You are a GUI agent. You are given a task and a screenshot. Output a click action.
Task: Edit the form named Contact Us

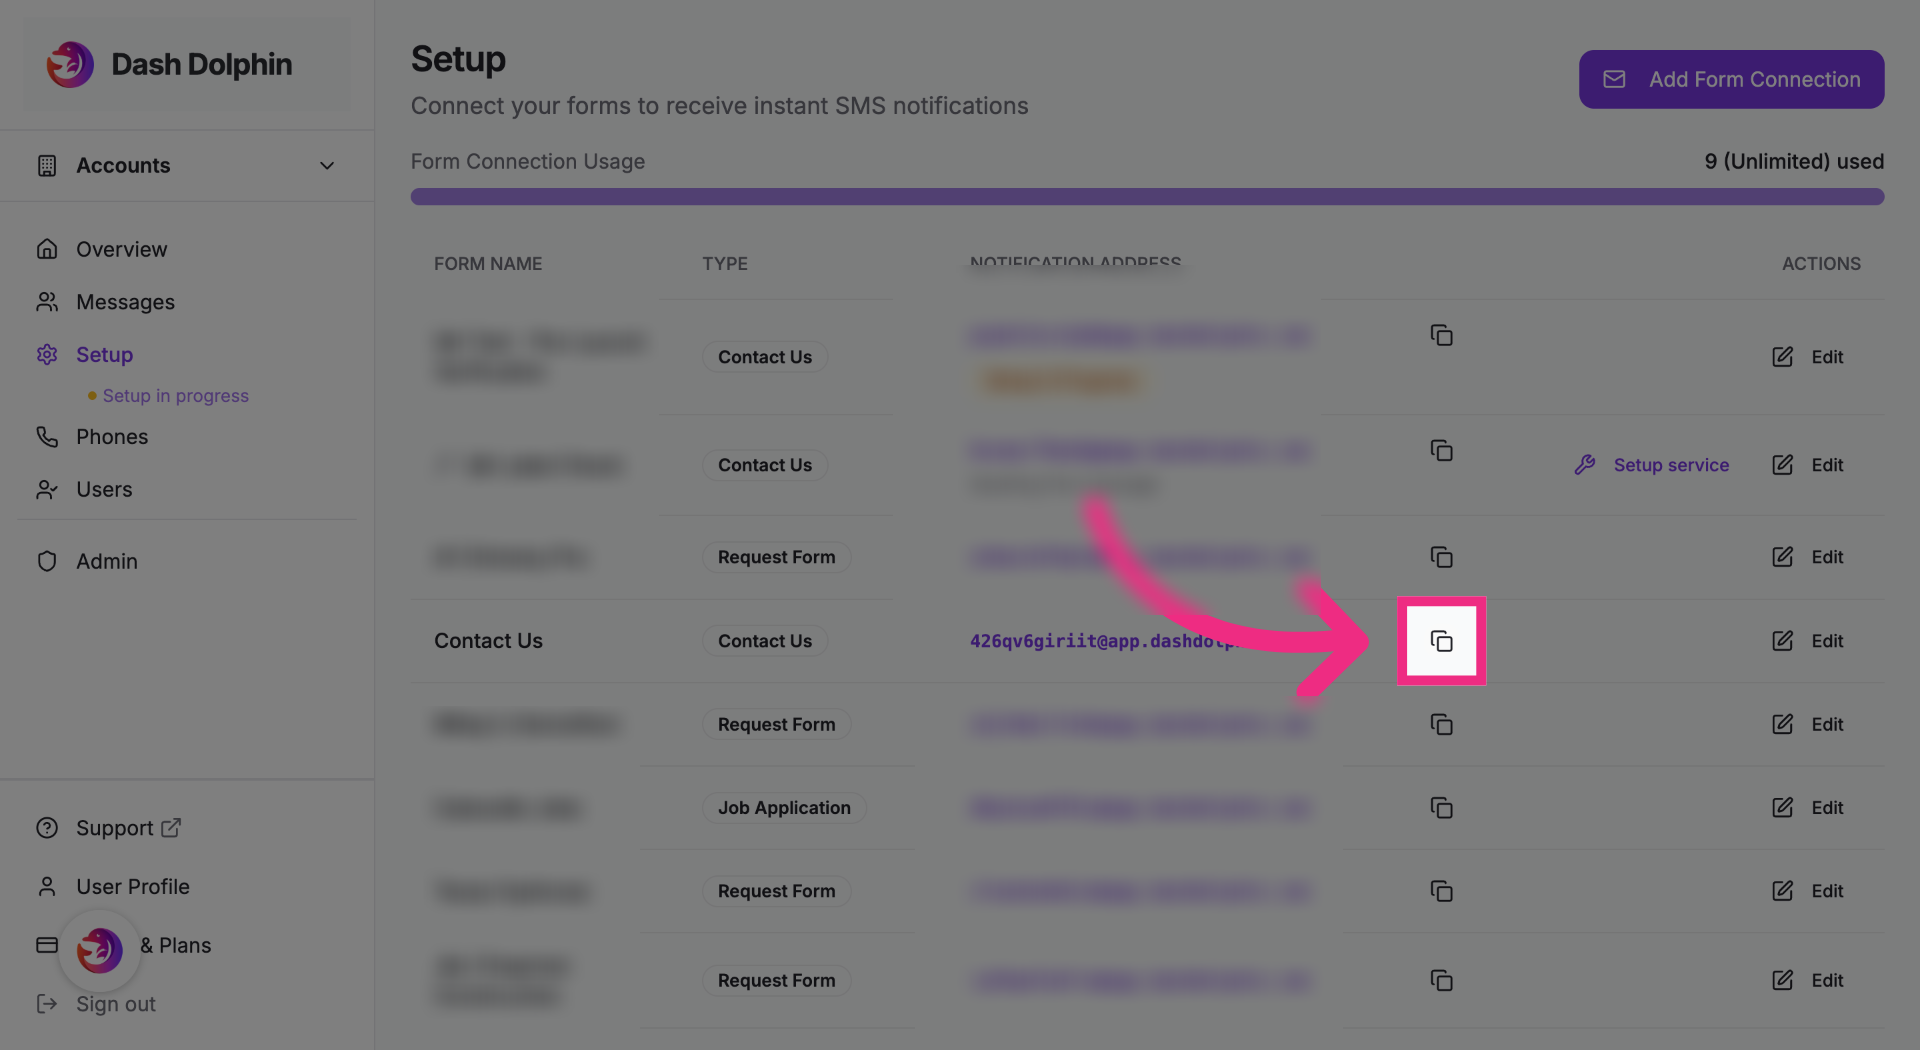pos(1808,641)
